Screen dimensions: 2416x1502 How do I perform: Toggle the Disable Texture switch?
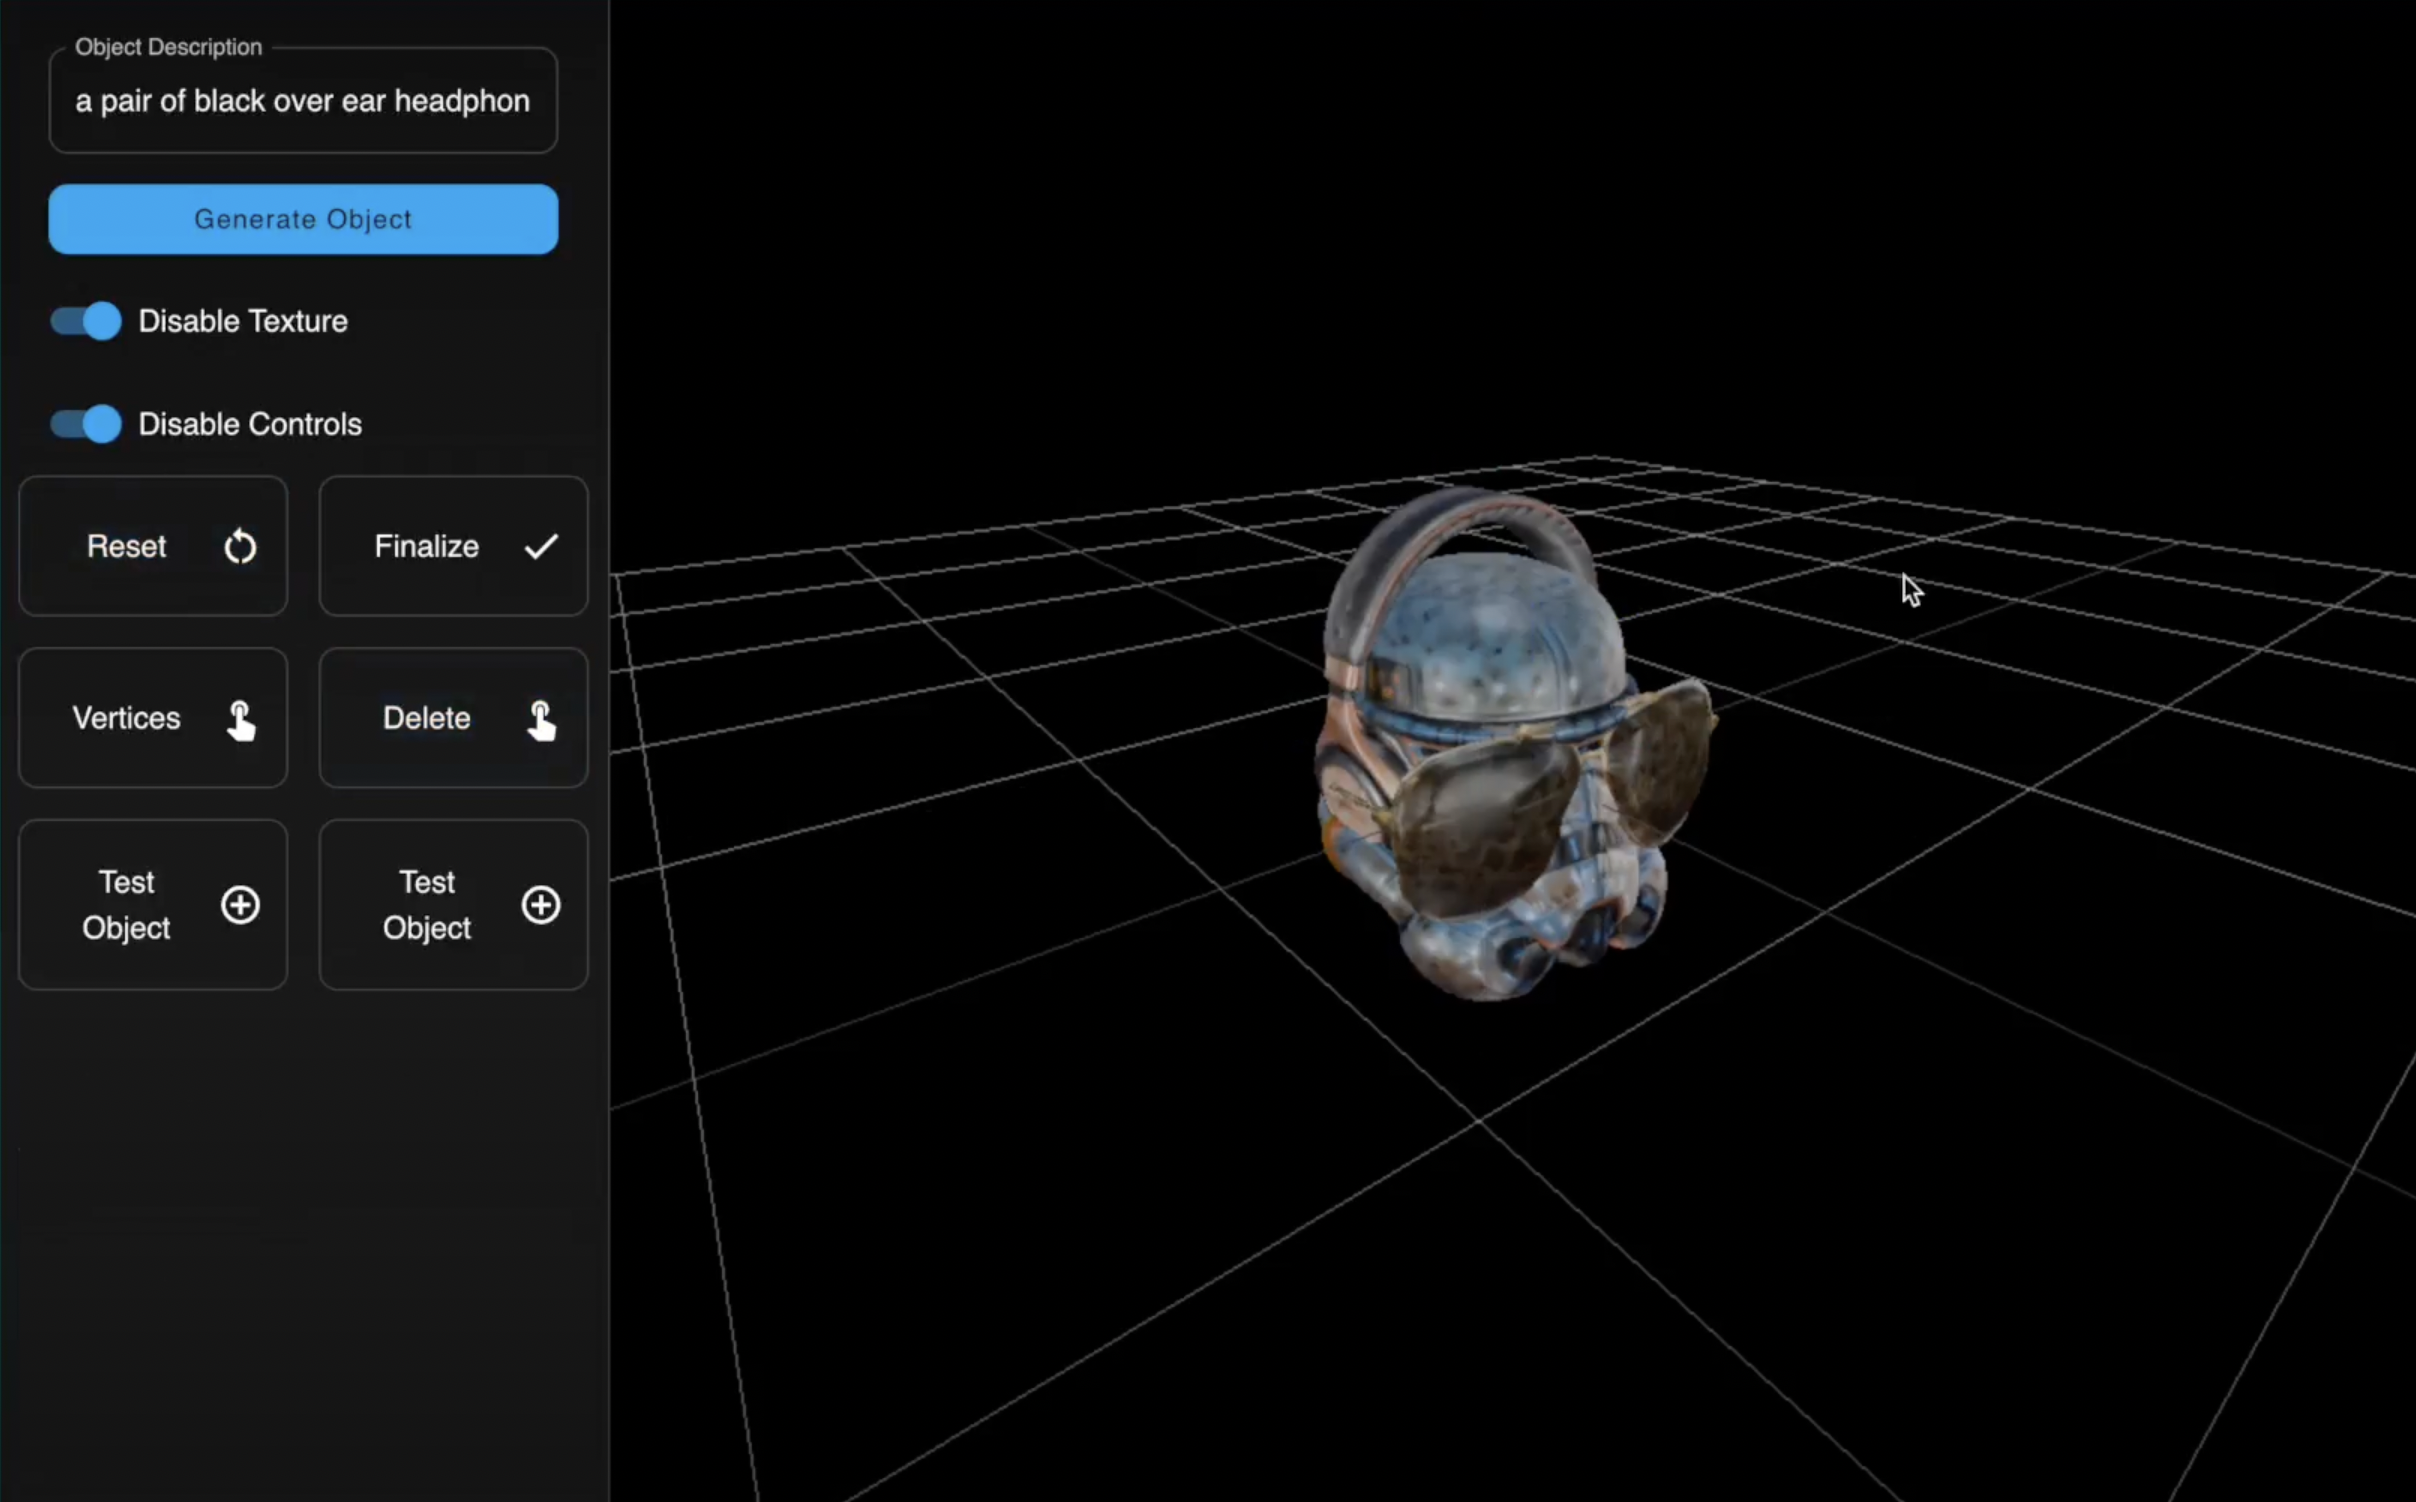pos(86,321)
